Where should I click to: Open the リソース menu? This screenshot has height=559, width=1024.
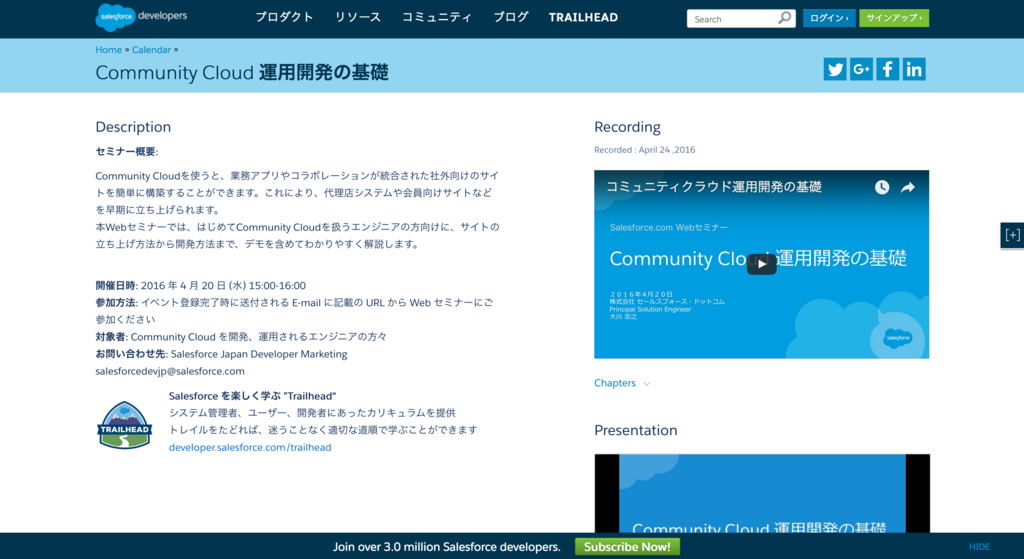[357, 18]
